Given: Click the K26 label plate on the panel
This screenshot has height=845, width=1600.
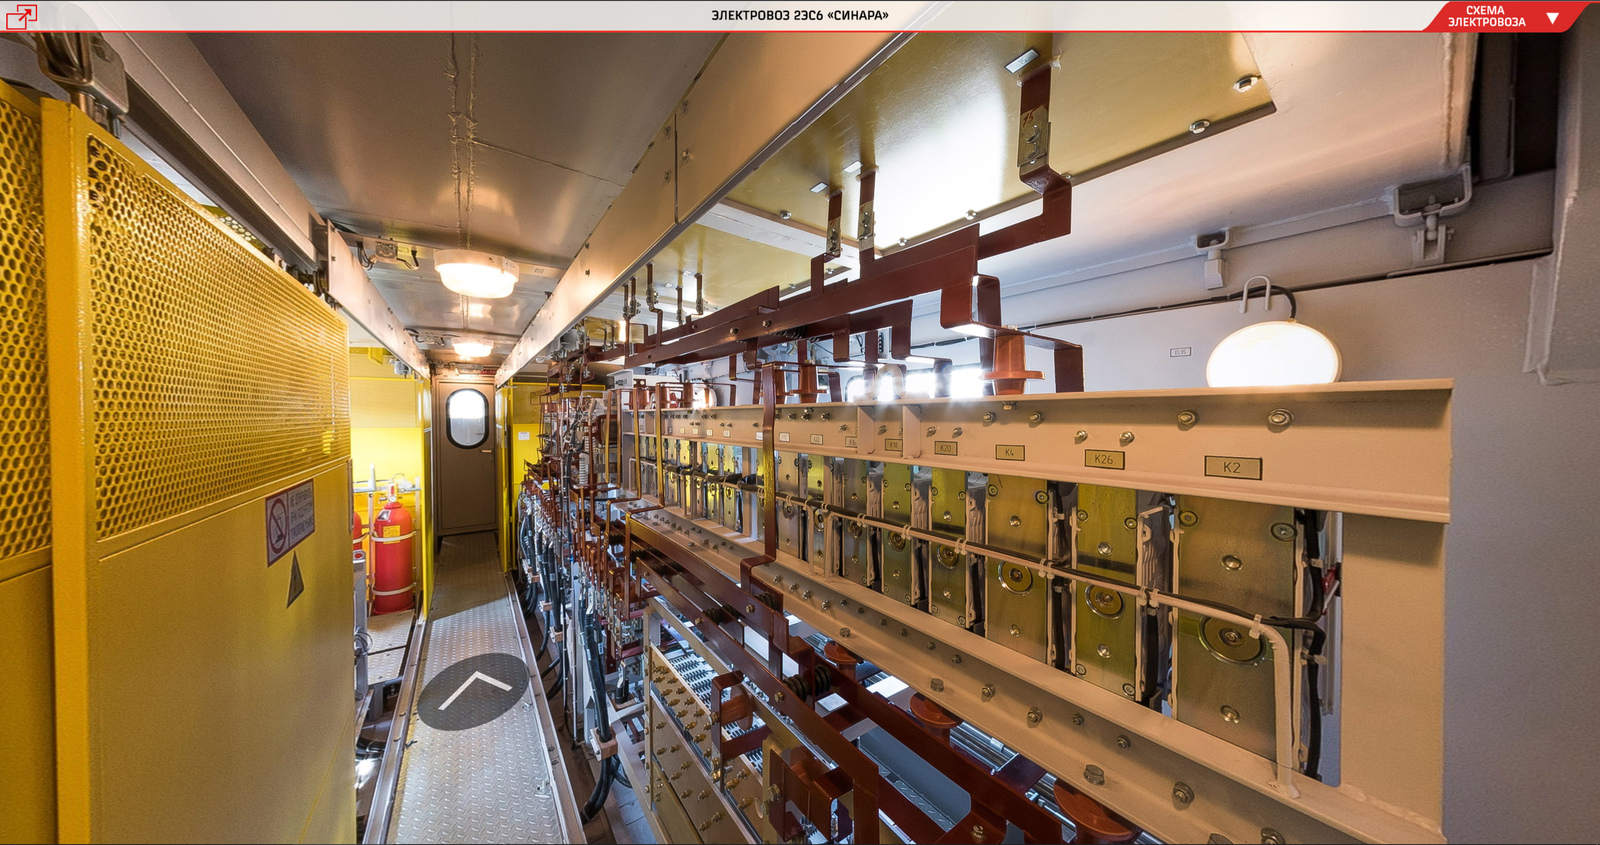Looking at the screenshot, I should point(1104,459).
